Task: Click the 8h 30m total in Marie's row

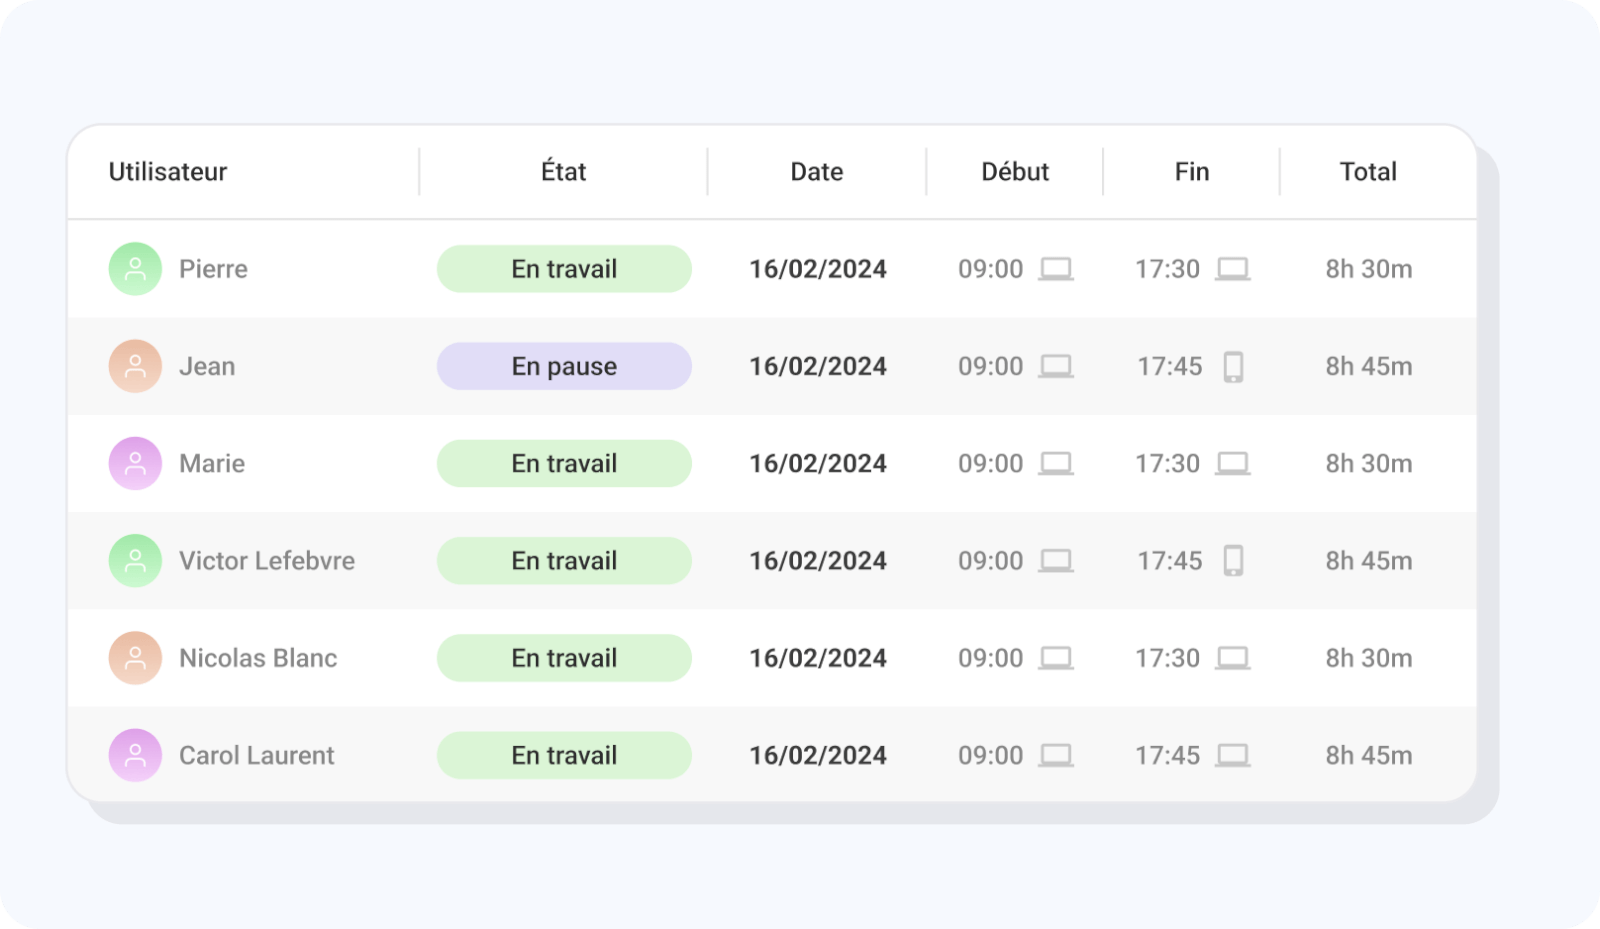Action: (1369, 463)
